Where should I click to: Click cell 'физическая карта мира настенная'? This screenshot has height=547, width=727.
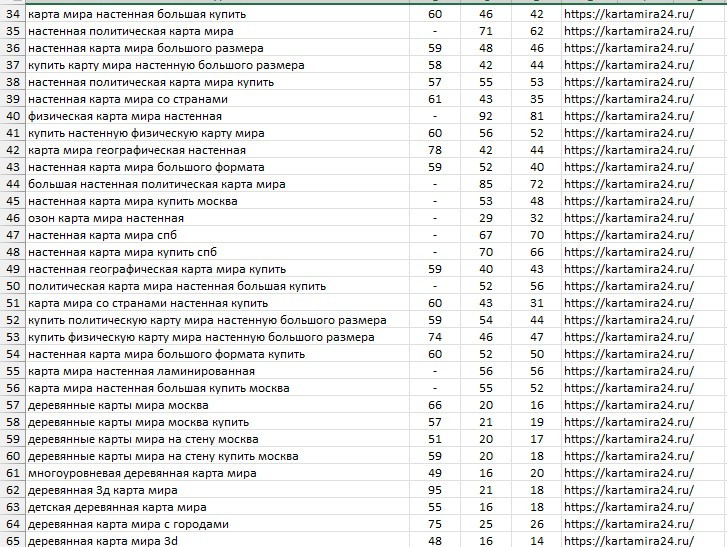pos(217,116)
